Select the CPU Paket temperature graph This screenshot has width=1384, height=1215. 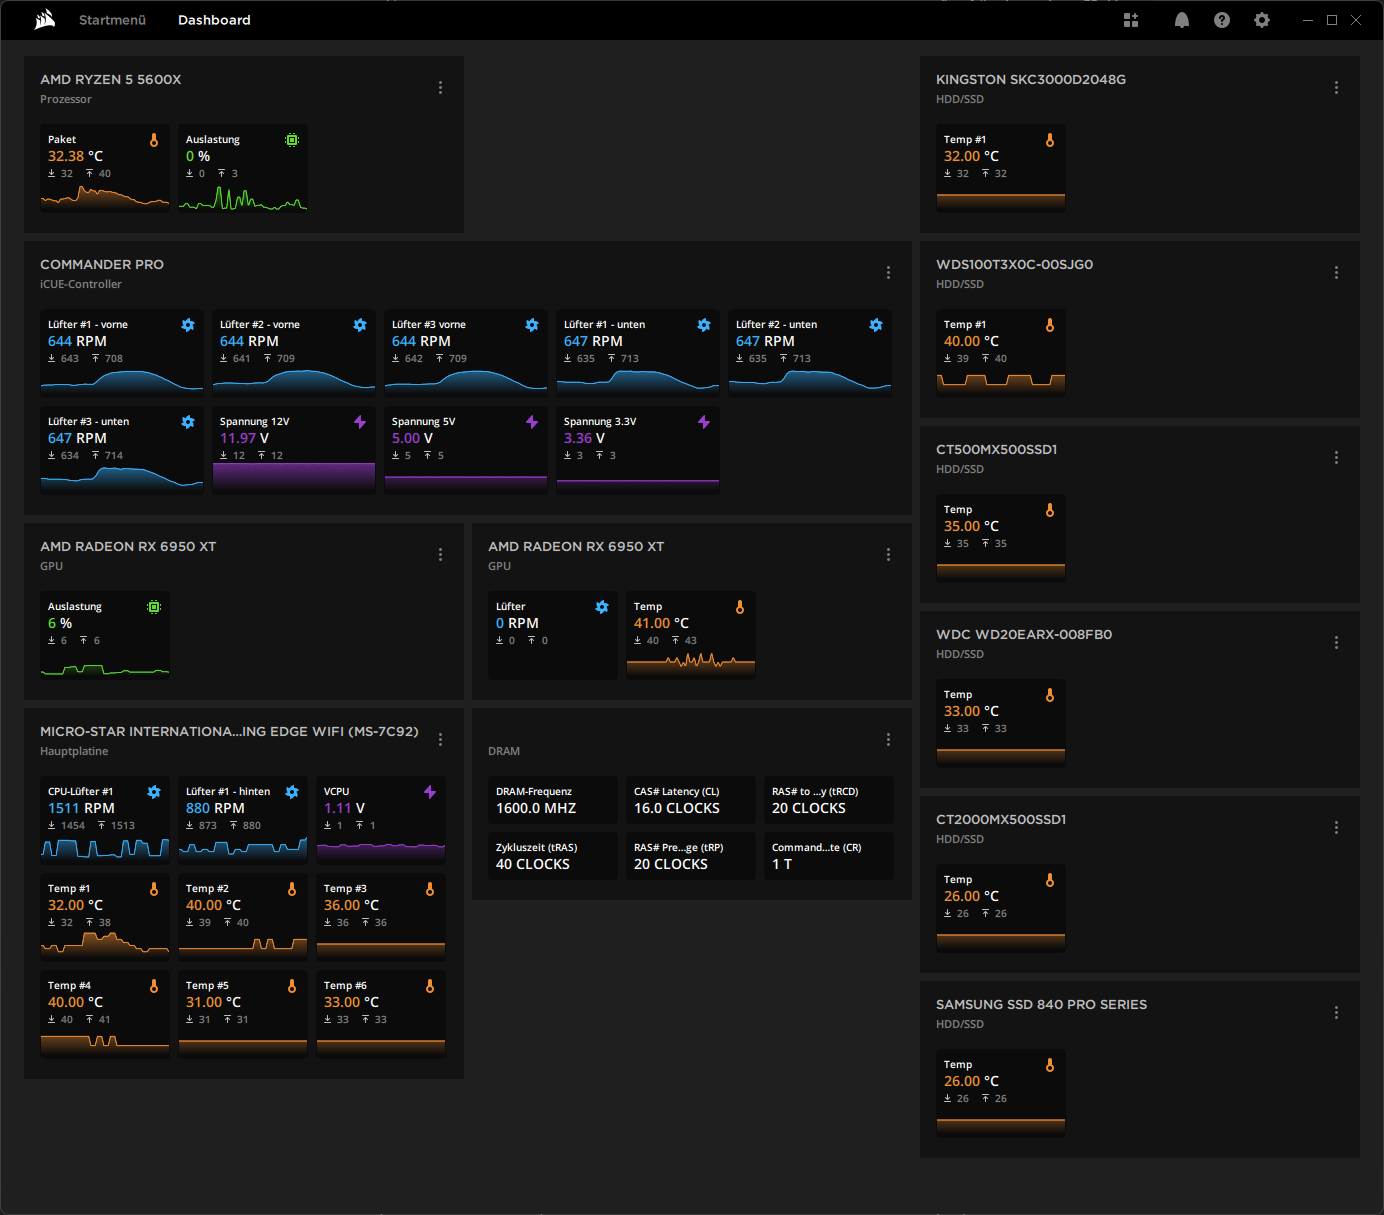(x=105, y=197)
